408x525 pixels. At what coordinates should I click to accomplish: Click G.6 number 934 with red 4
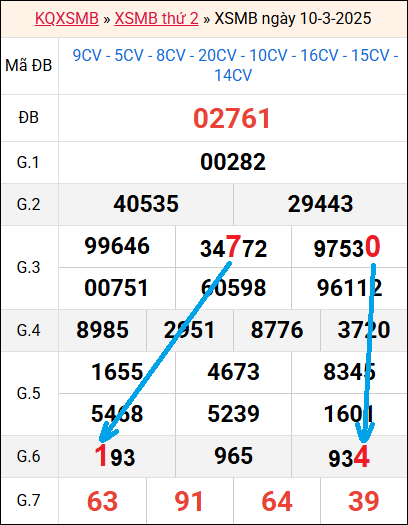point(349,457)
